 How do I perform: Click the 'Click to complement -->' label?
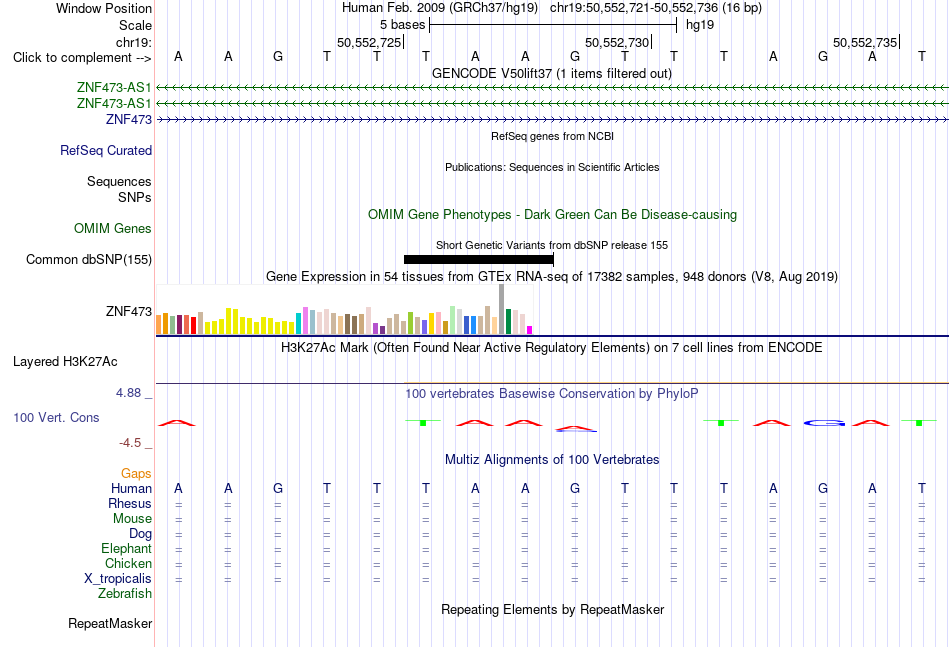82,58
